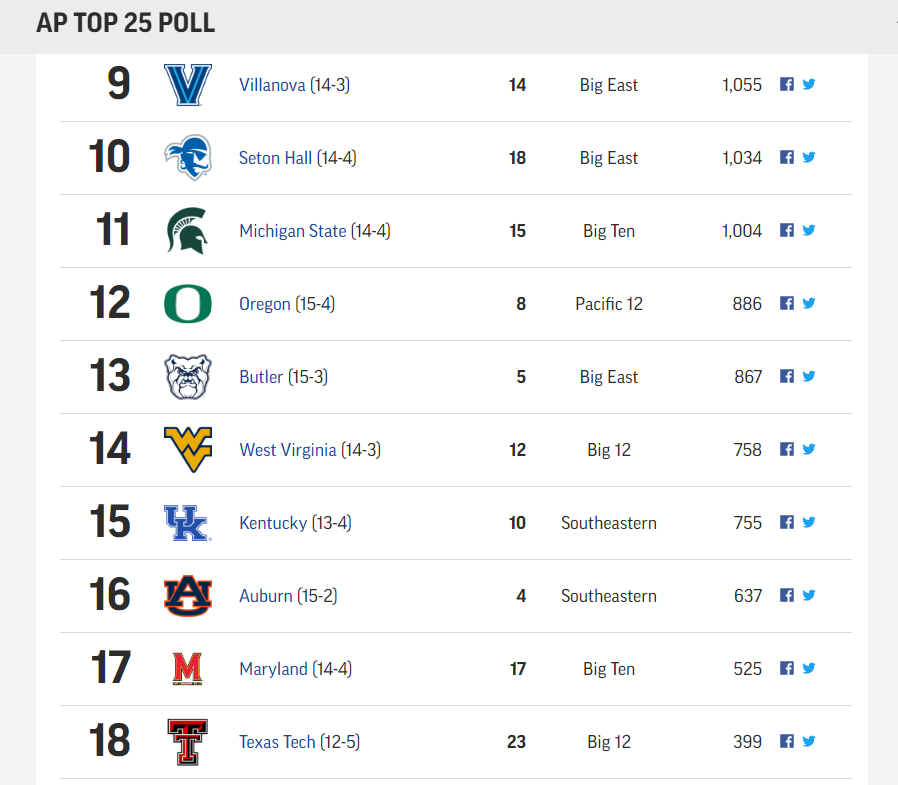Share Michigan State ranking on Facebook

pyautogui.click(x=787, y=230)
